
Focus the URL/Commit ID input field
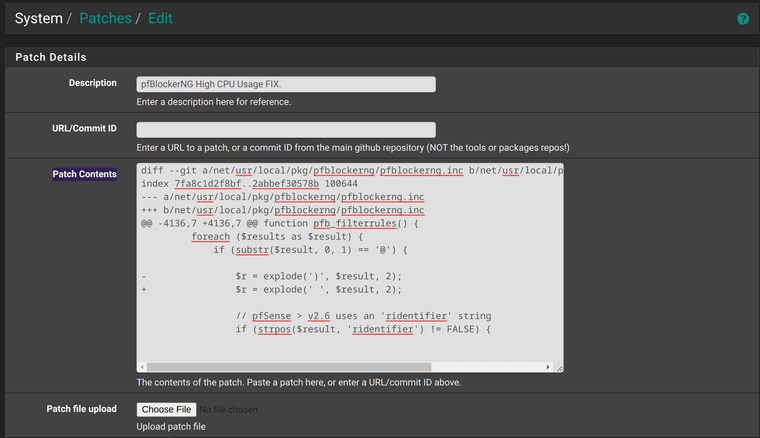[x=286, y=129]
